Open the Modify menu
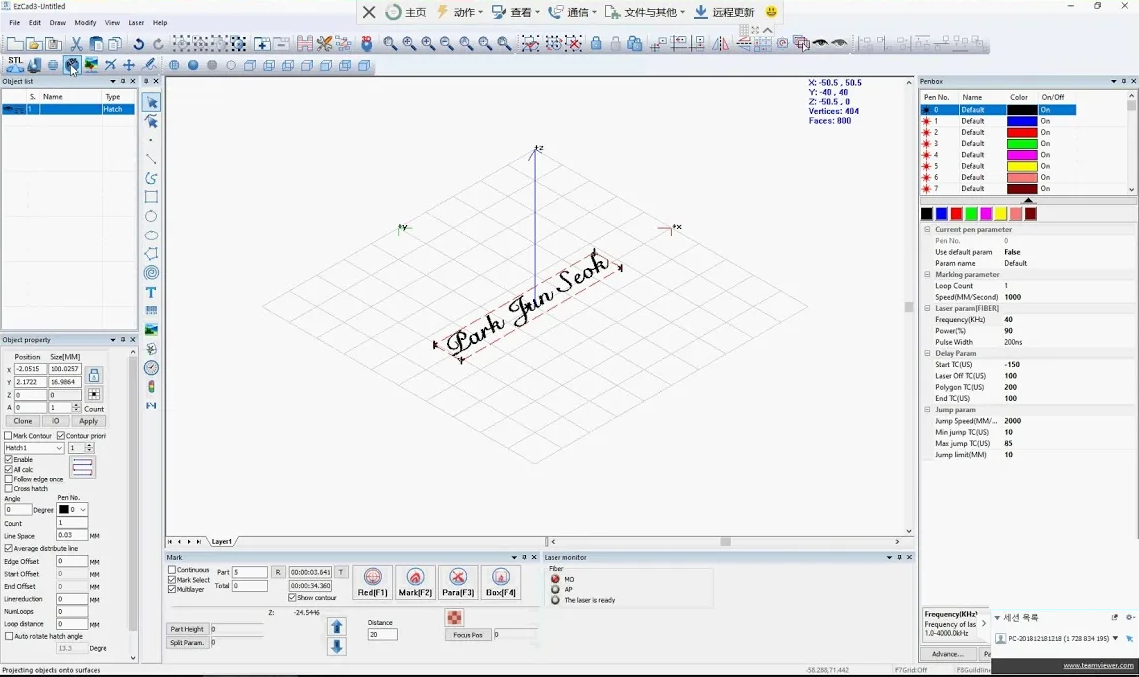The image size is (1139, 677). [x=85, y=22]
